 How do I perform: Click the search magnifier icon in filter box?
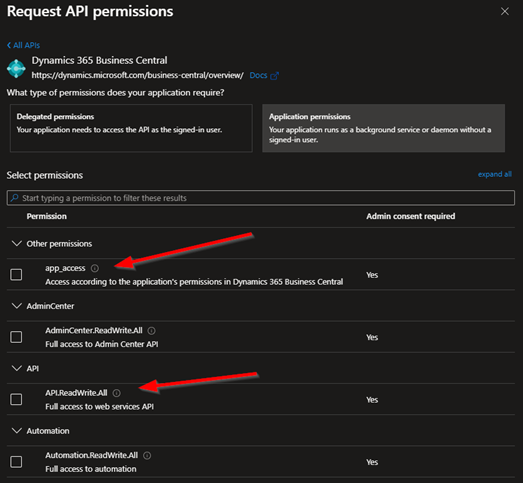pyautogui.click(x=14, y=198)
